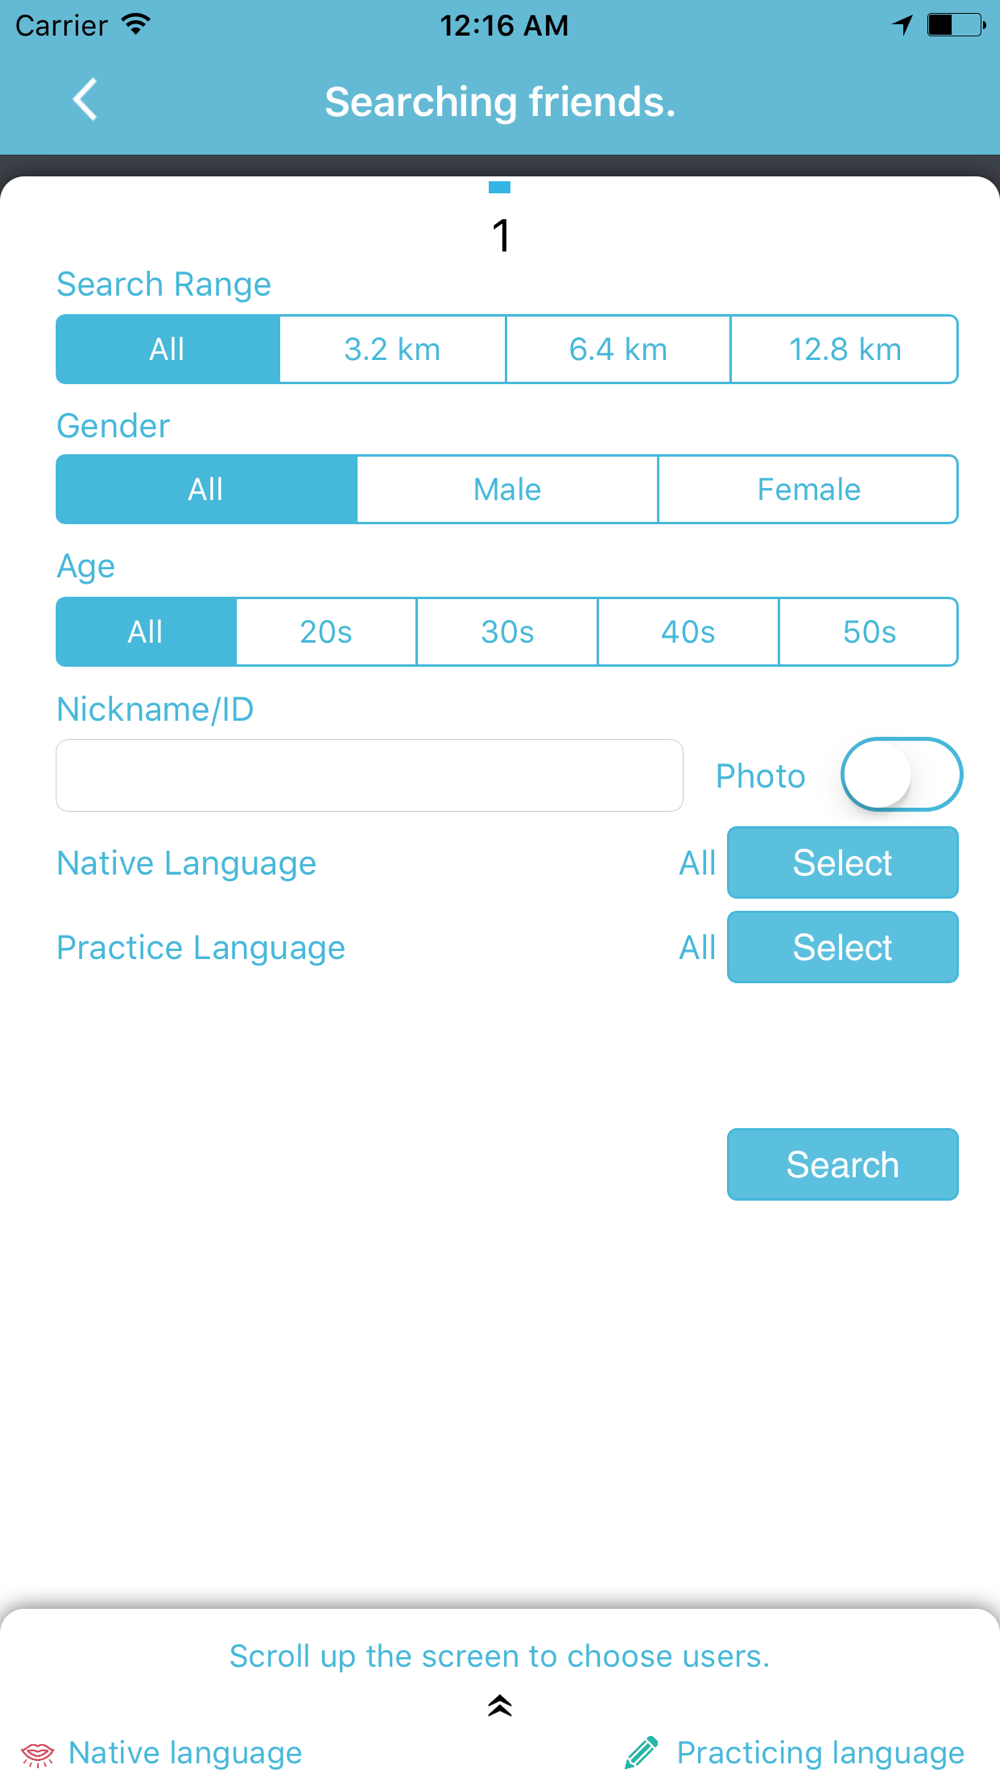Choose the 40s age segment
The height and width of the screenshot is (1778, 1000).
pyautogui.click(x=688, y=632)
